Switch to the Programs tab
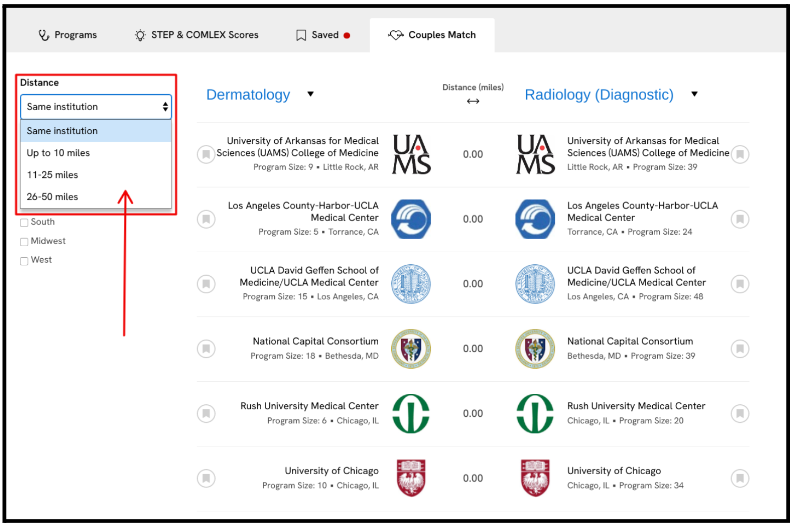 pos(67,35)
